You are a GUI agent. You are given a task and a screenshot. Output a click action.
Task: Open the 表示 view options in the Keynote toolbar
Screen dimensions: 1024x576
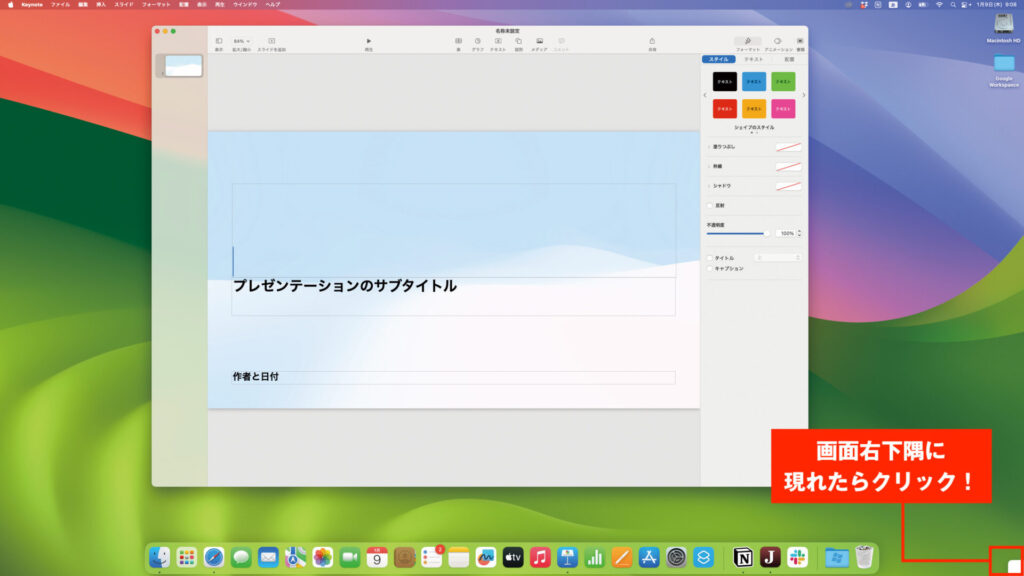tap(219, 44)
